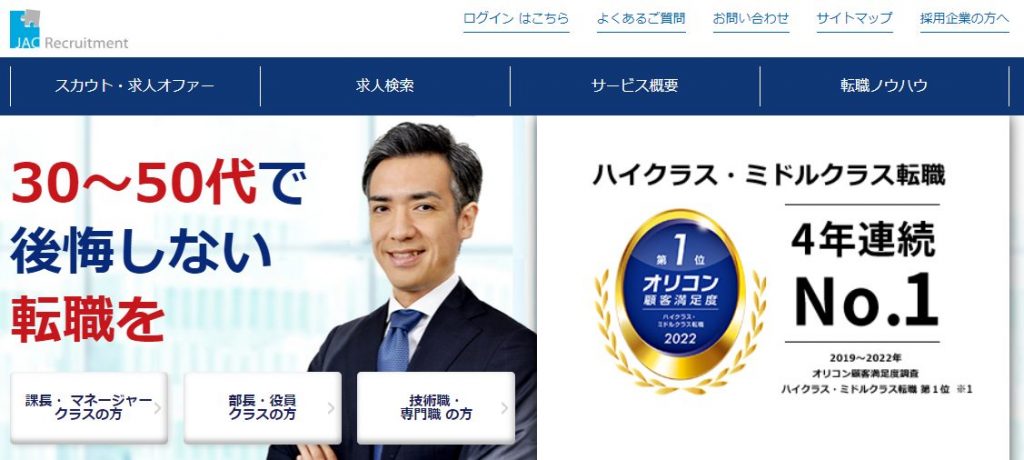
Task: Open the サイトマップ link
Action: coord(854,19)
